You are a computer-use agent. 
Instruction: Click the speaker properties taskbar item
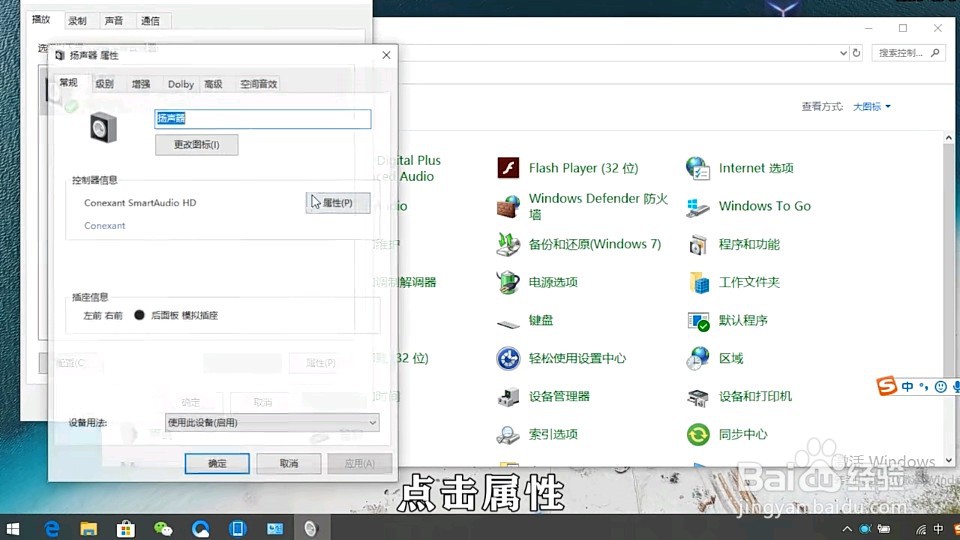(311, 528)
